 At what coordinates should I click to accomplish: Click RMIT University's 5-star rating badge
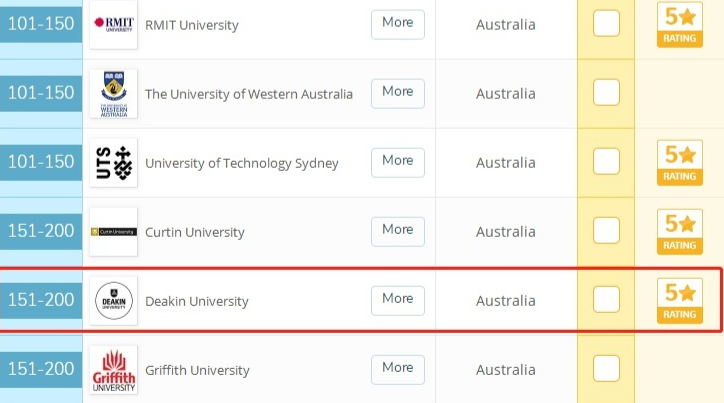pyautogui.click(x=680, y=24)
